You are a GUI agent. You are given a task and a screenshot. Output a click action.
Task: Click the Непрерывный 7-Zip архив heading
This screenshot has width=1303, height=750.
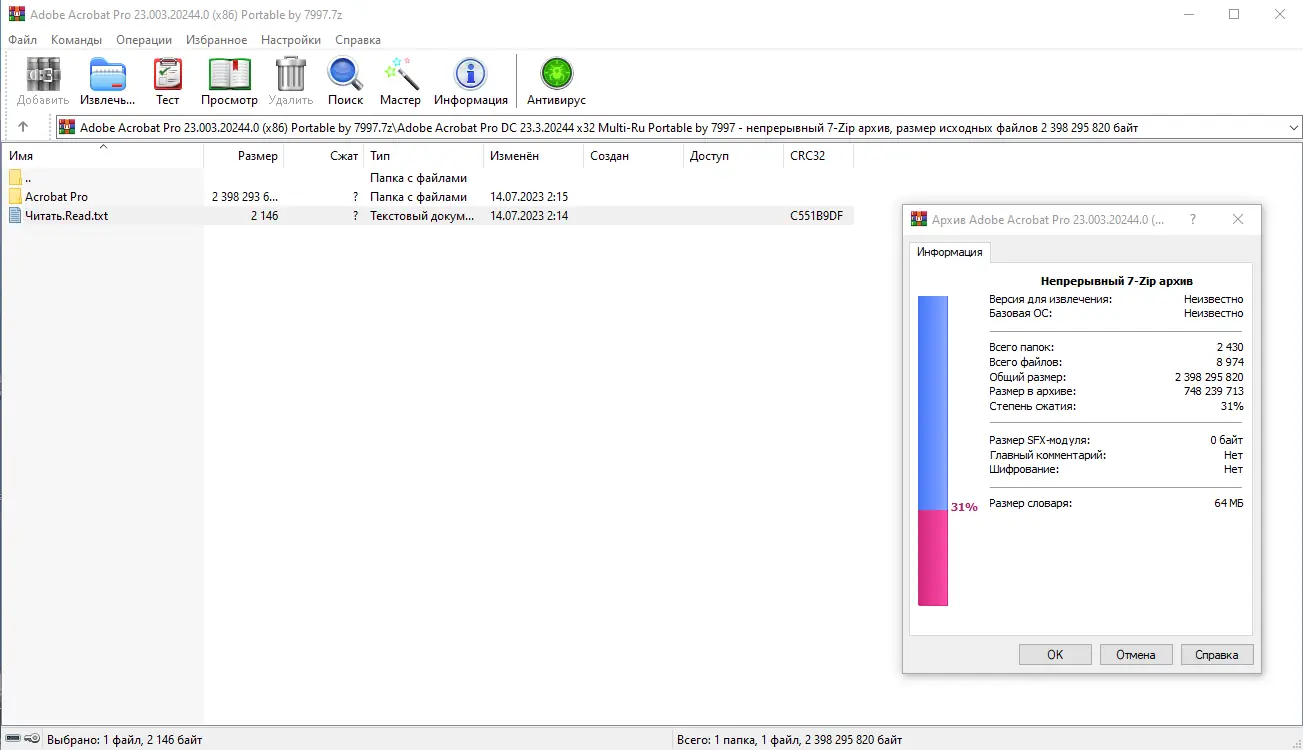pos(1116,281)
